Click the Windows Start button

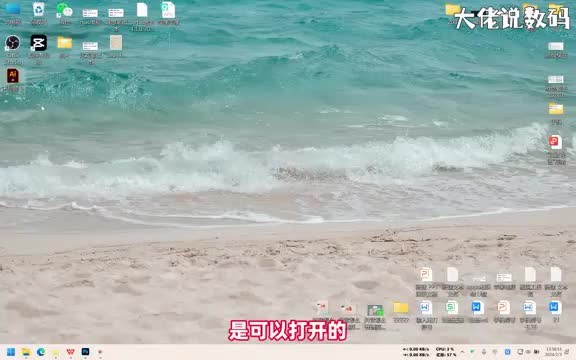(11, 352)
